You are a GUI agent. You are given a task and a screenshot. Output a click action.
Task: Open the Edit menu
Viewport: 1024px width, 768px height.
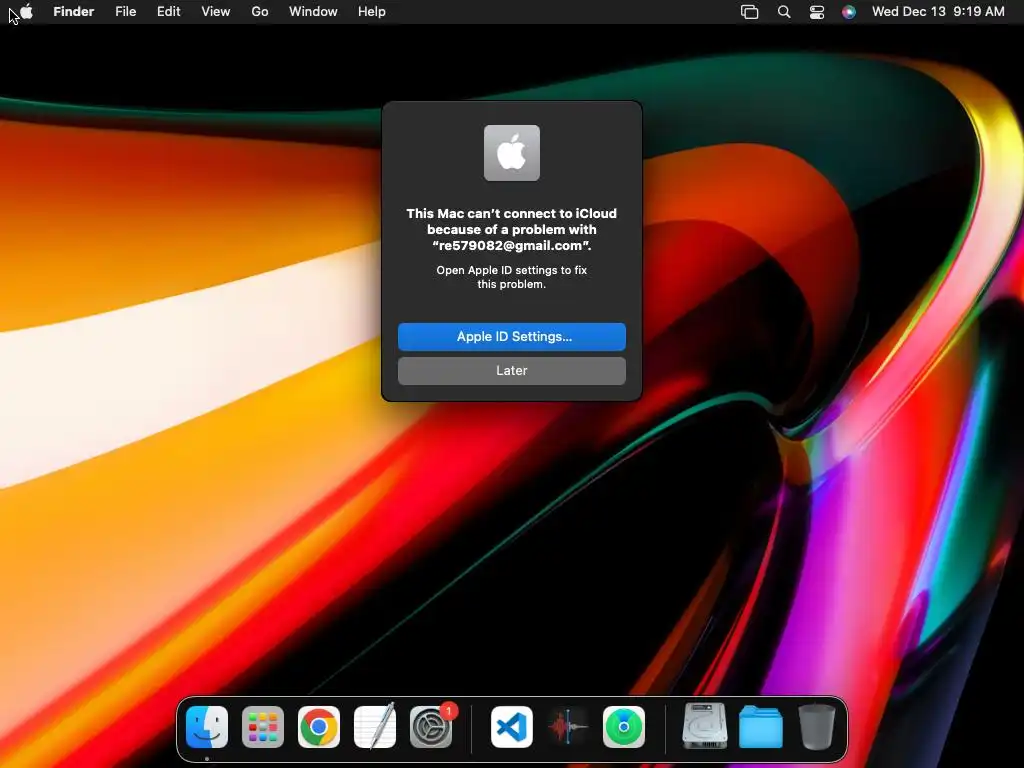[x=168, y=12]
